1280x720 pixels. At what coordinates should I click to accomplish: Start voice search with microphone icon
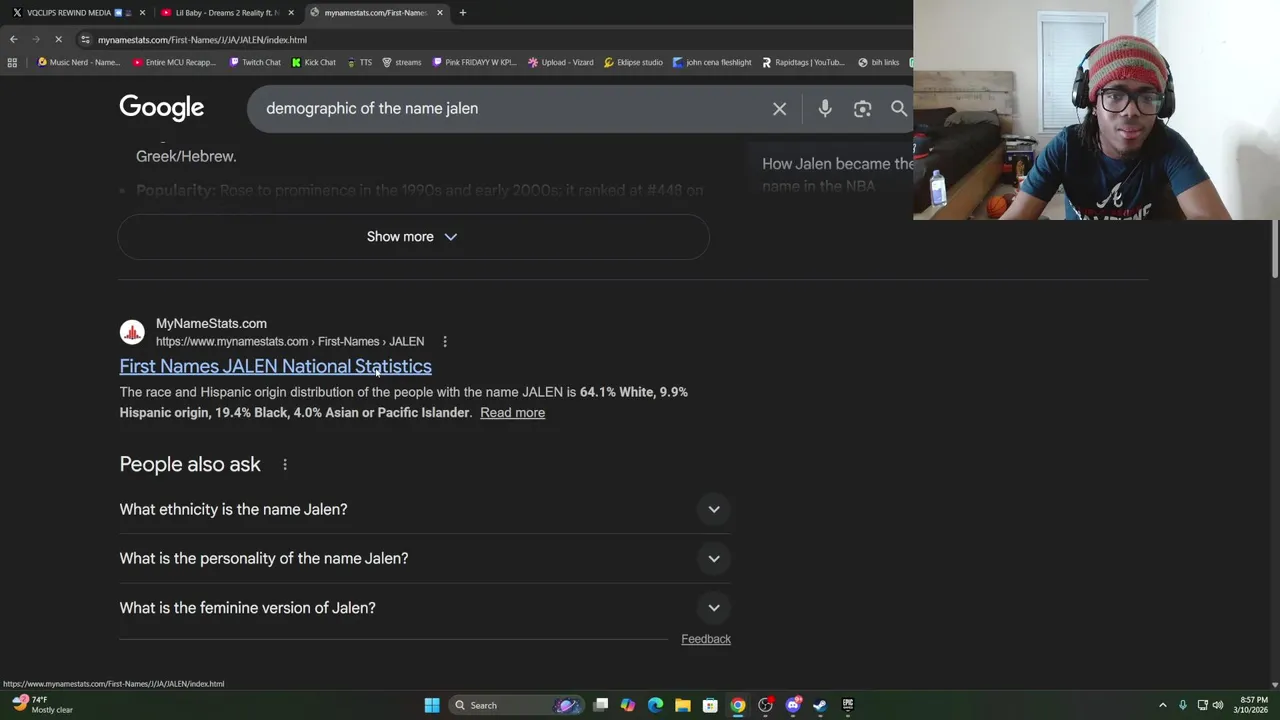click(825, 109)
